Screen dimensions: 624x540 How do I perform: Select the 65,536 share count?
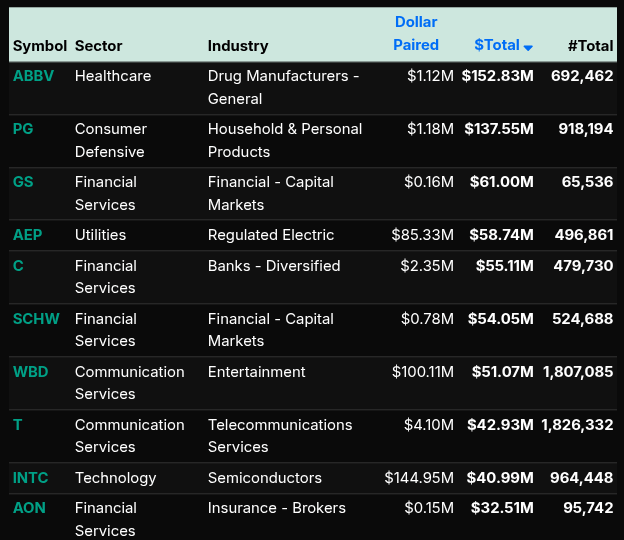[587, 182]
